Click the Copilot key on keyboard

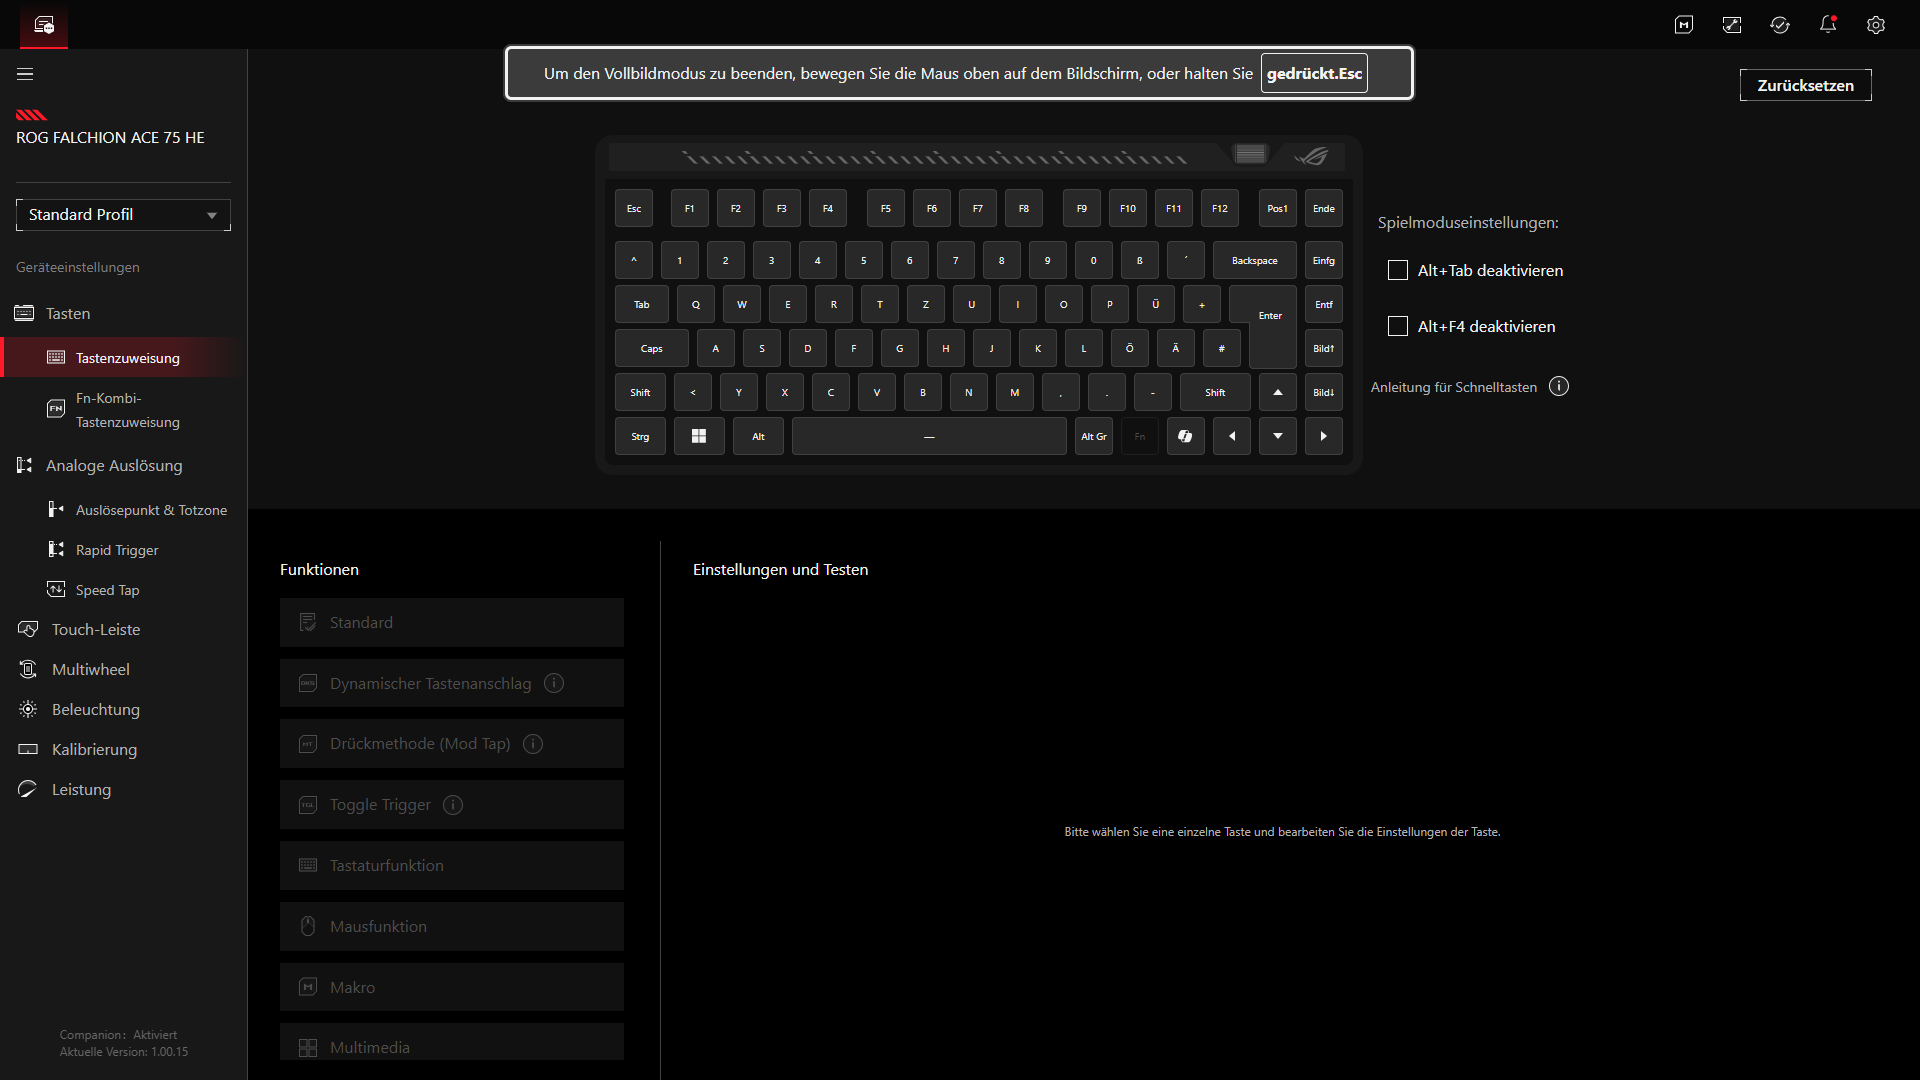point(1185,437)
